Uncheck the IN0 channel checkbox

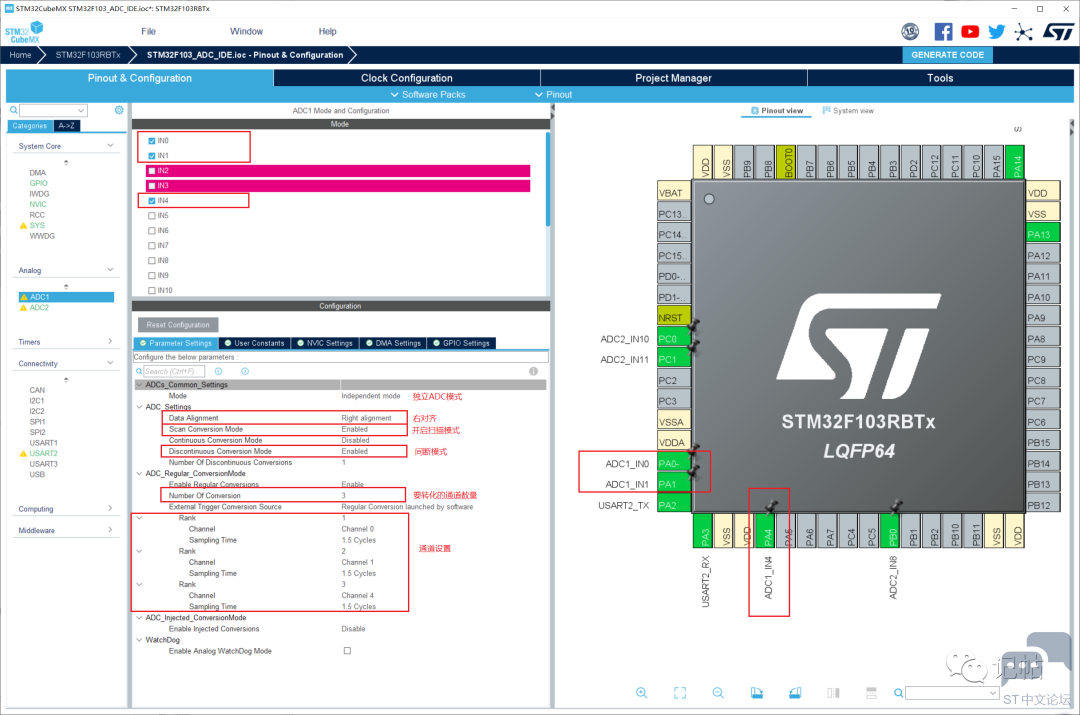pyautogui.click(x=152, y=141)
